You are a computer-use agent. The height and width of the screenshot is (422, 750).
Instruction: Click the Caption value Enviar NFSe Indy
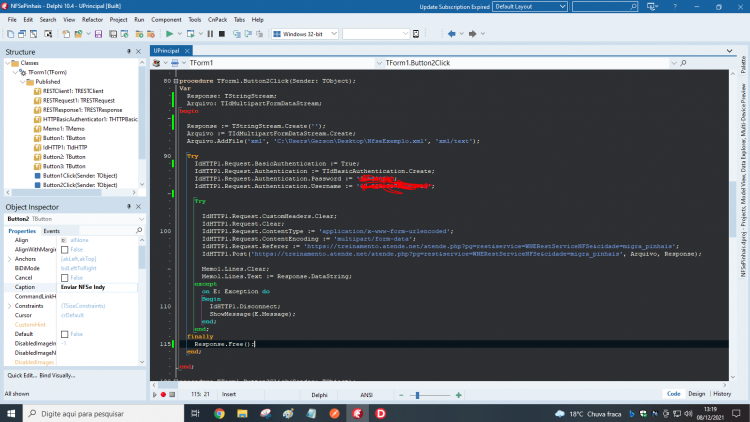[83, 287]
